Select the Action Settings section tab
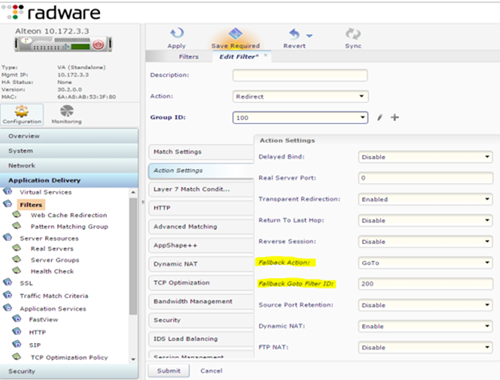This screenshot has width=500, height=380. 201,170
